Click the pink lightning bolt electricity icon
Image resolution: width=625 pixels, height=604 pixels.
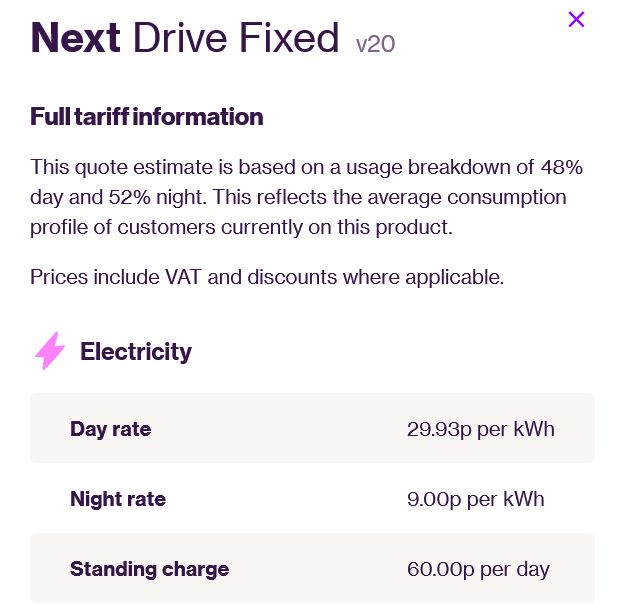tap(50, 351)
